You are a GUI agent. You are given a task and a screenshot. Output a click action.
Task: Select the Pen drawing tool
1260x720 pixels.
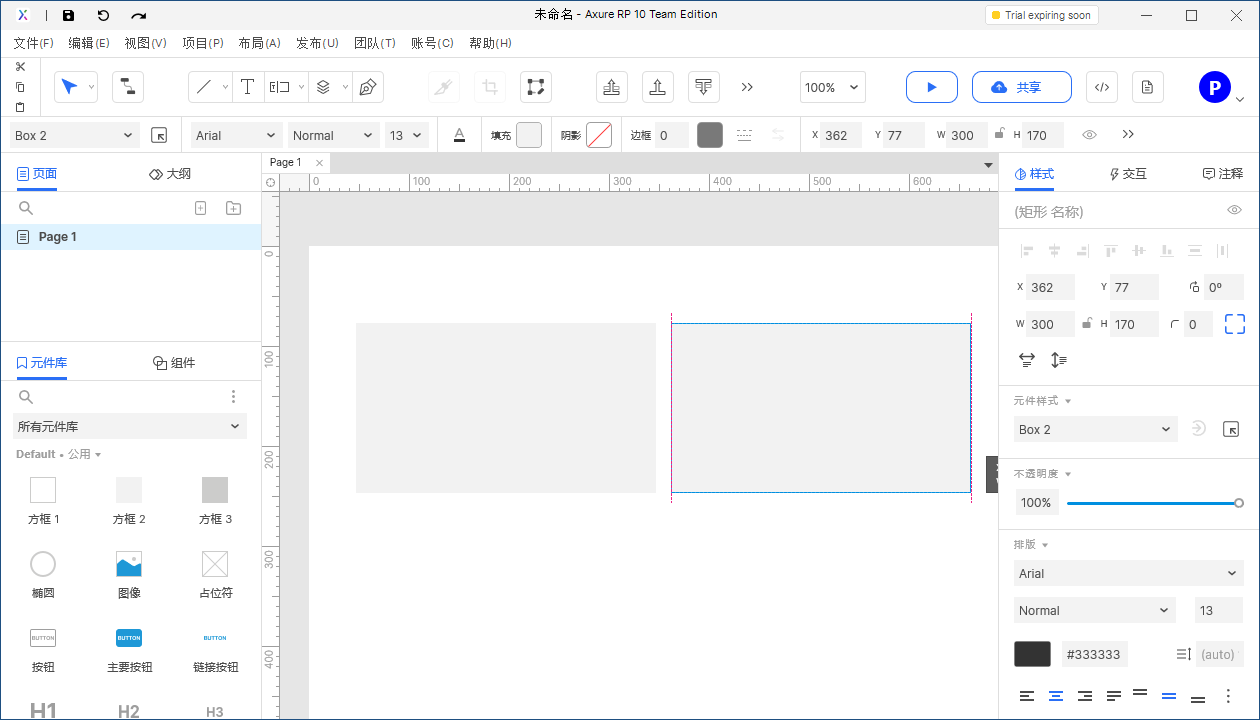(x=367, y=87)
